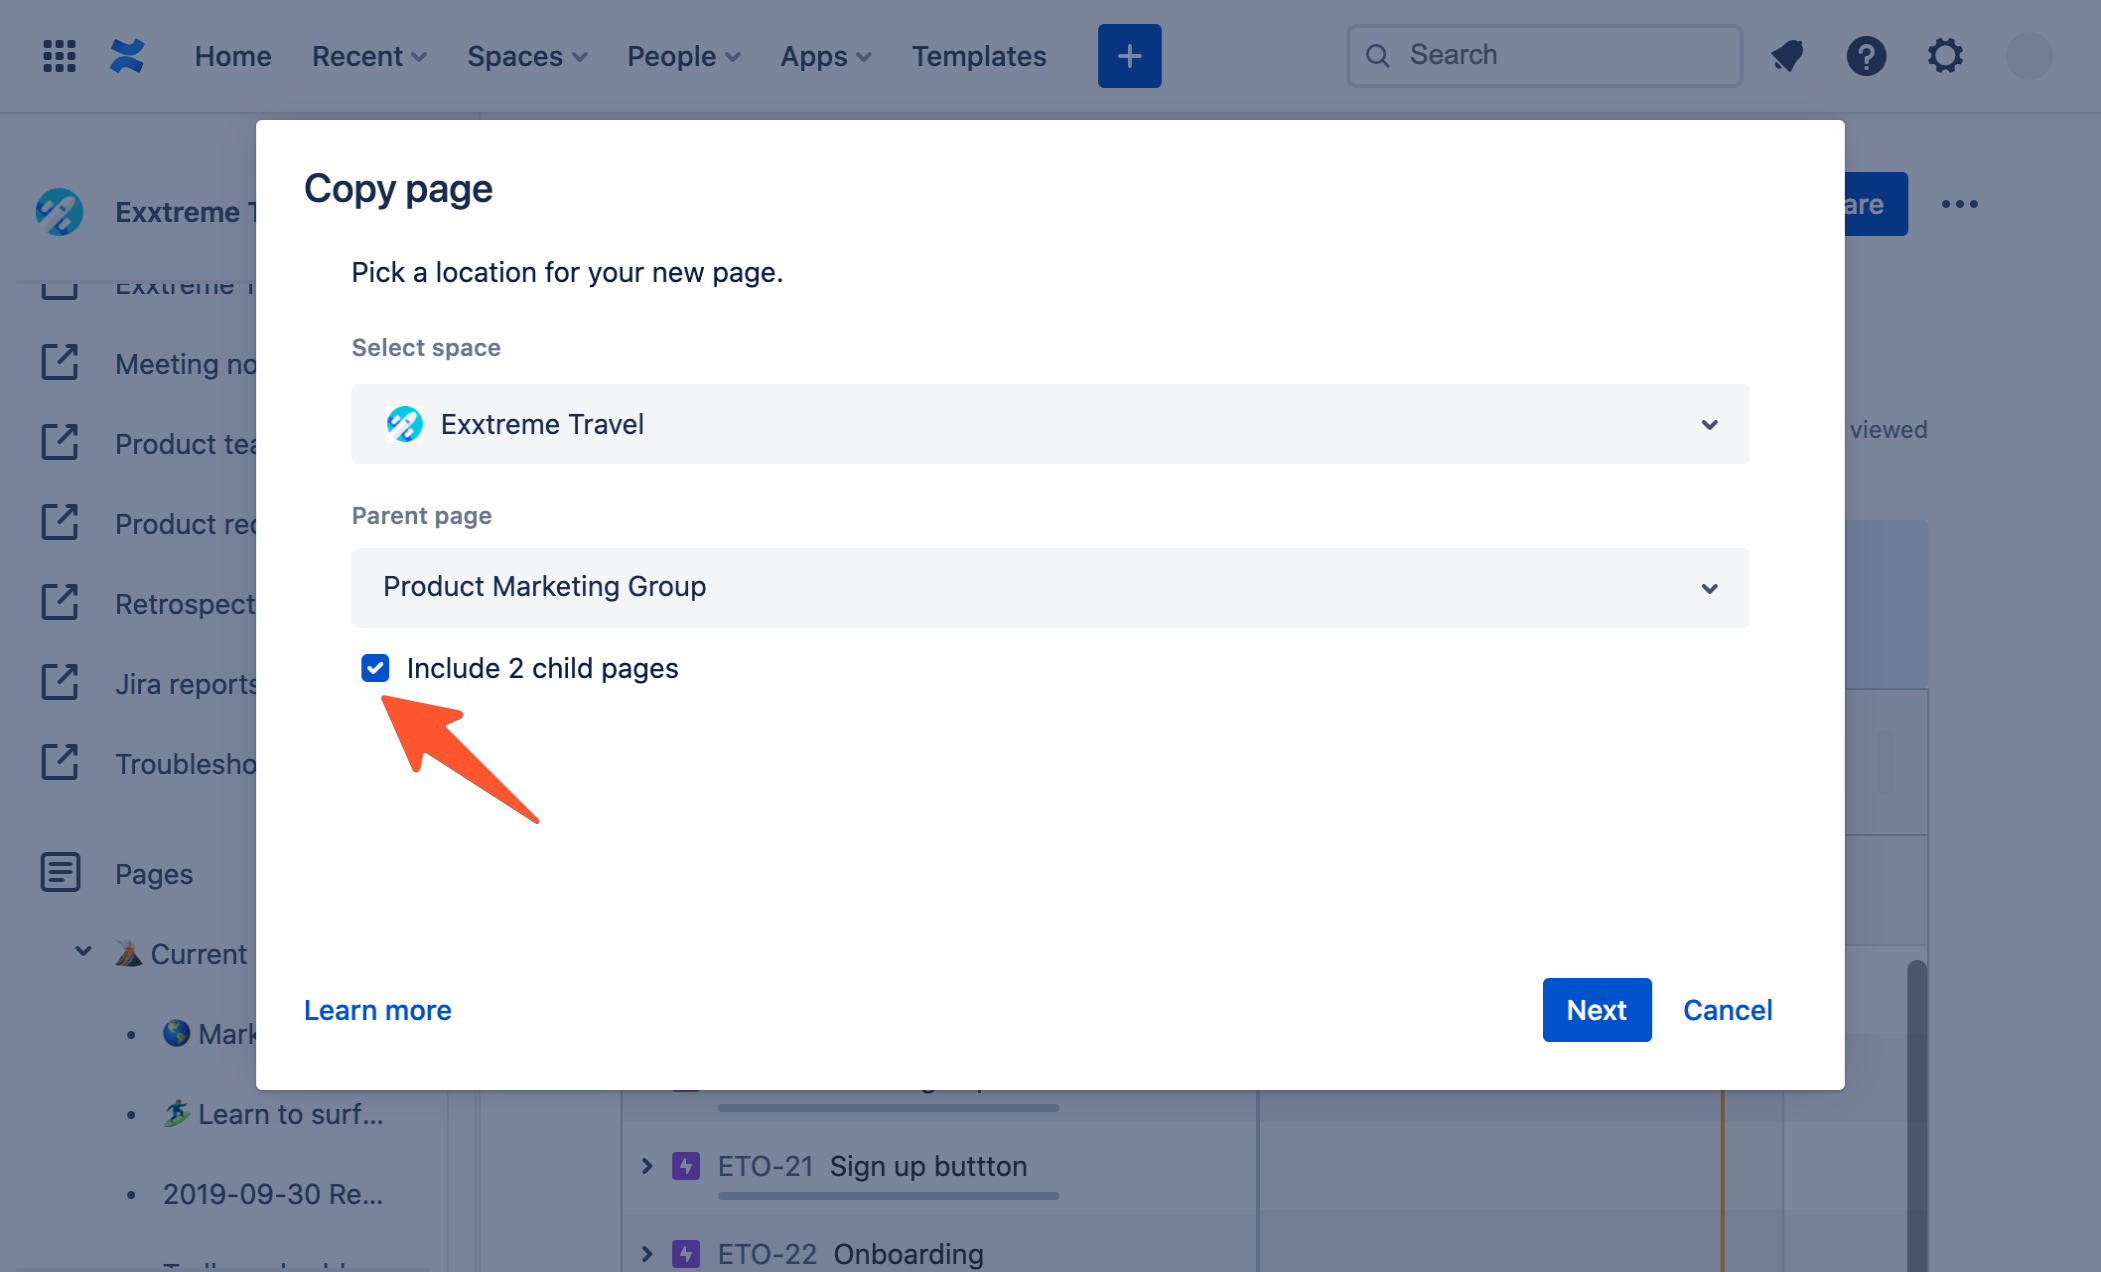Click the Pages icon in sidebar

[x=60, y=872]
